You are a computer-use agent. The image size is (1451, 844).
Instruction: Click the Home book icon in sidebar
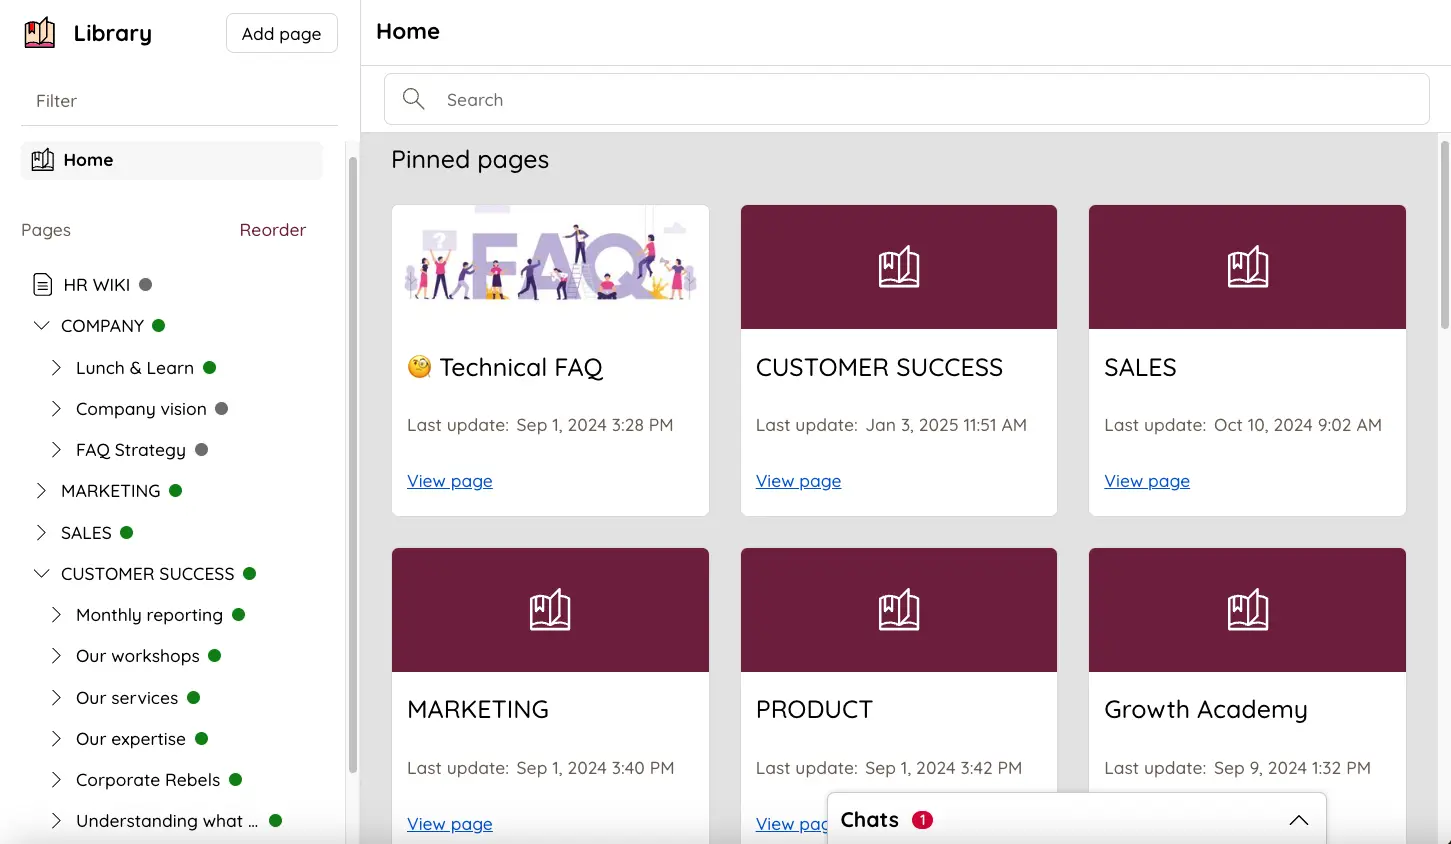(x=42, y=160)
